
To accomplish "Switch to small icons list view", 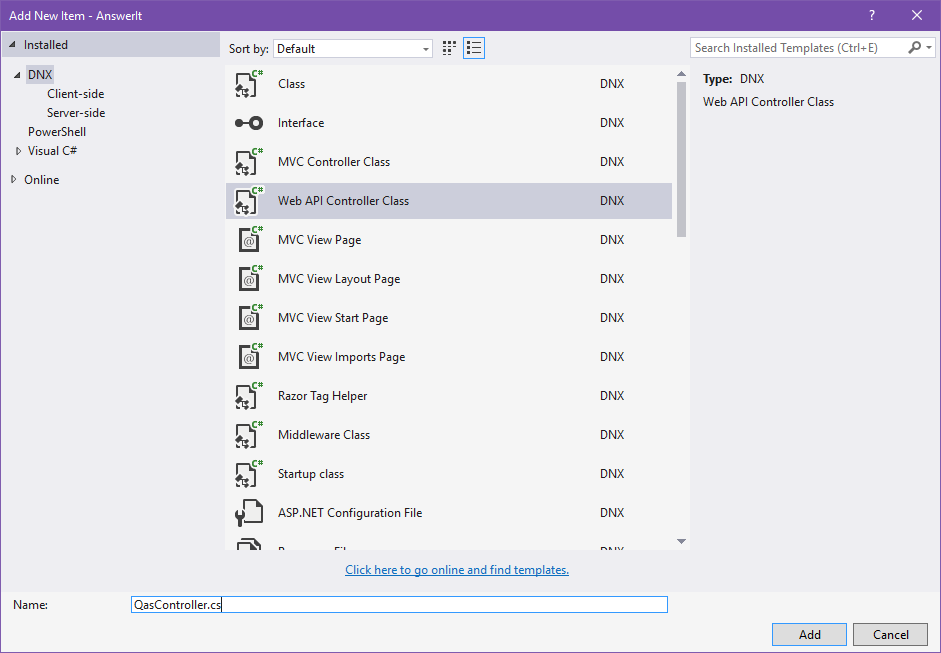I will (x=474, y=48).
